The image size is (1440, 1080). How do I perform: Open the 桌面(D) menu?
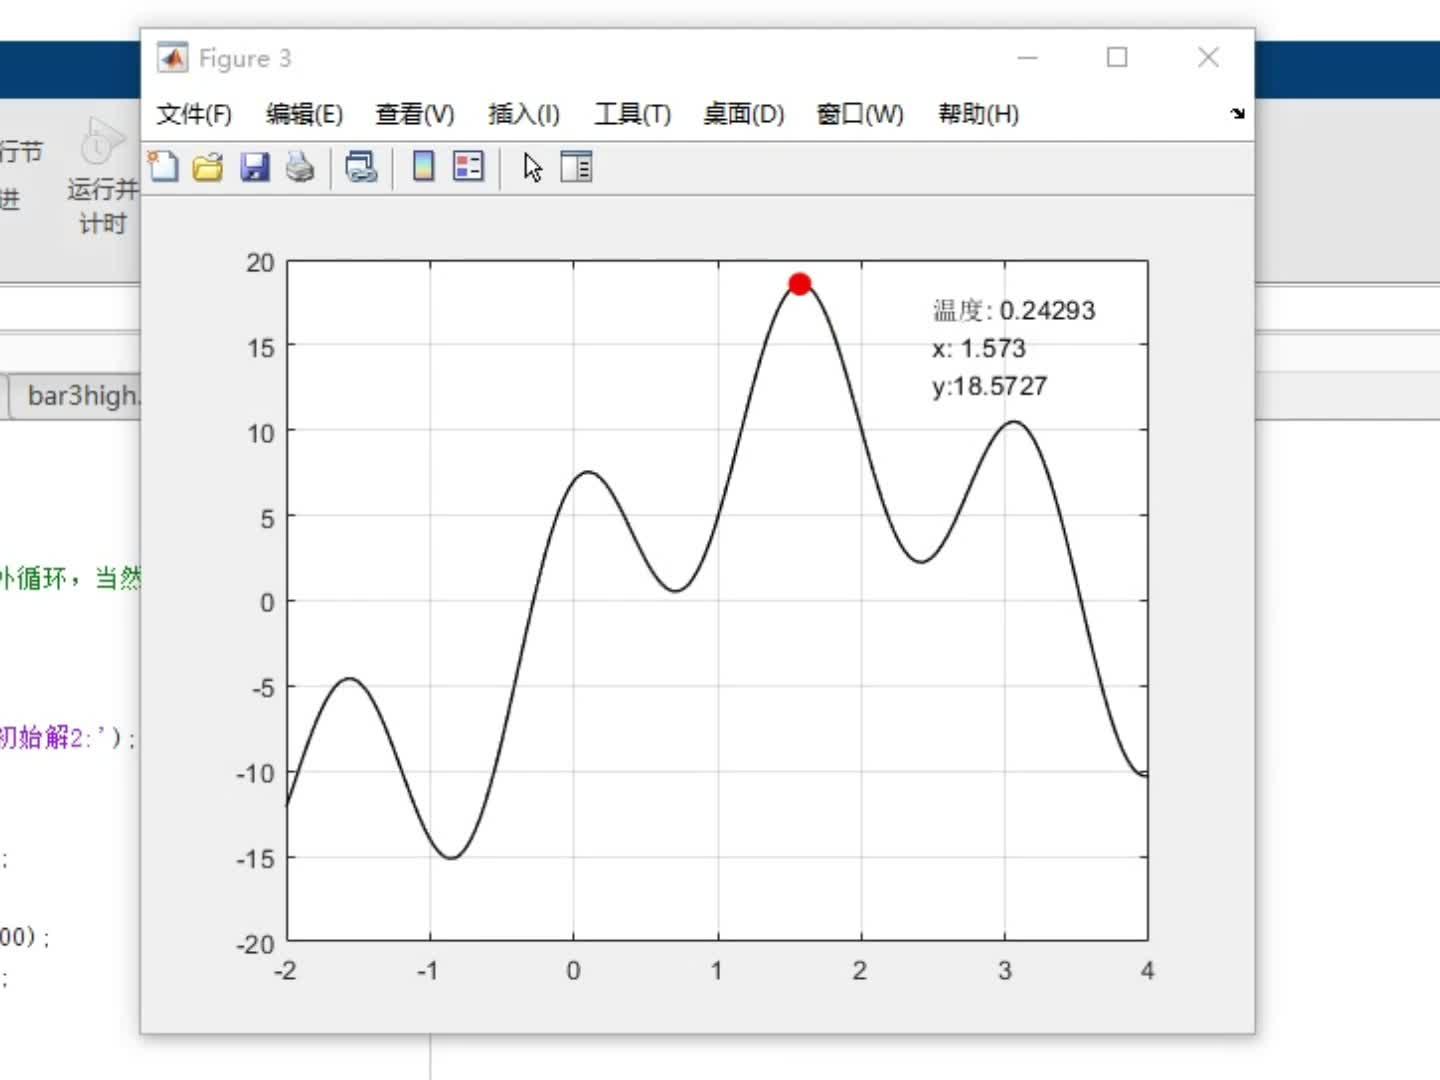743,114
